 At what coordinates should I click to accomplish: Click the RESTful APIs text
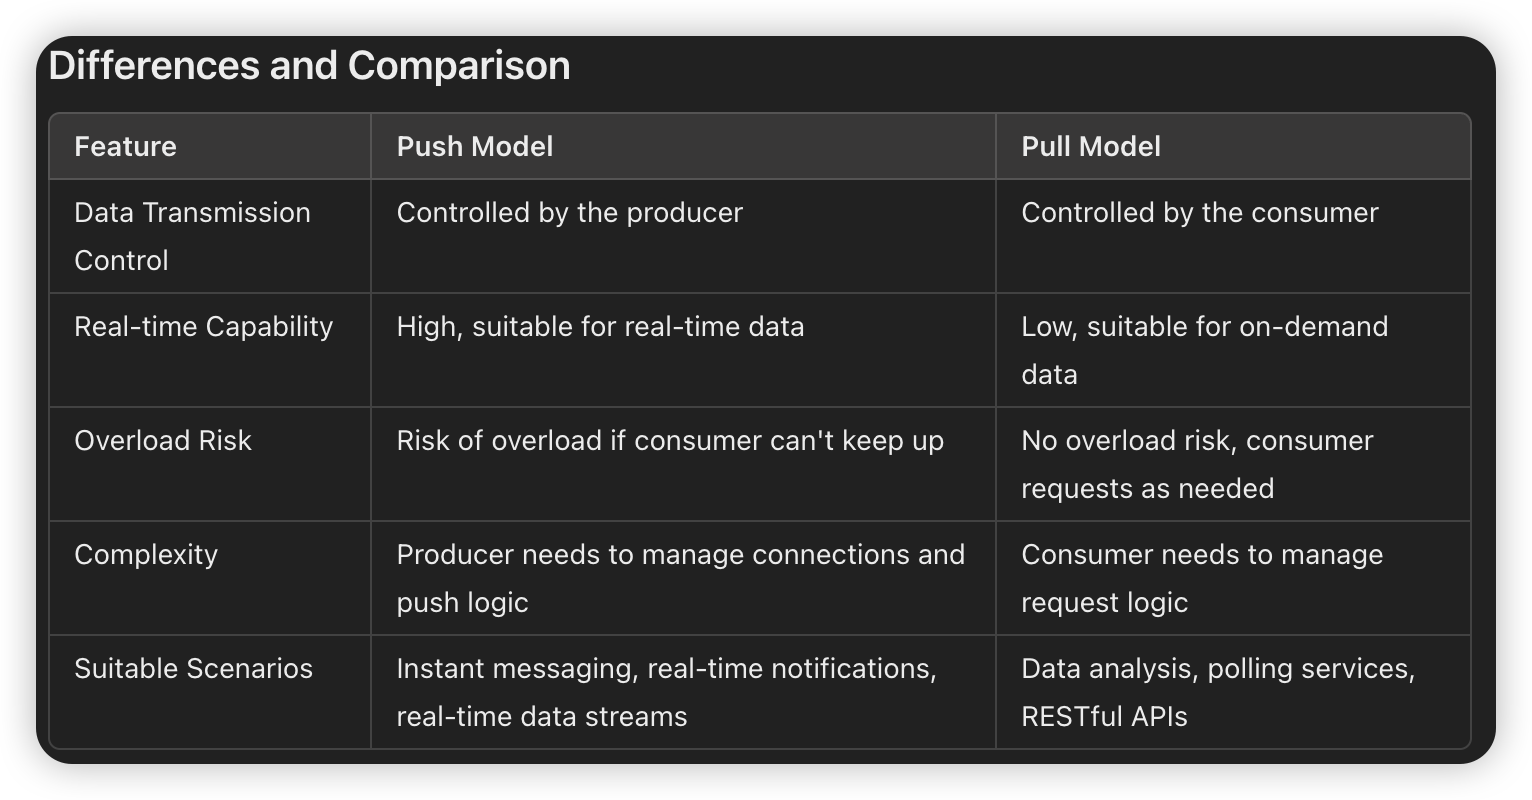1104,716
